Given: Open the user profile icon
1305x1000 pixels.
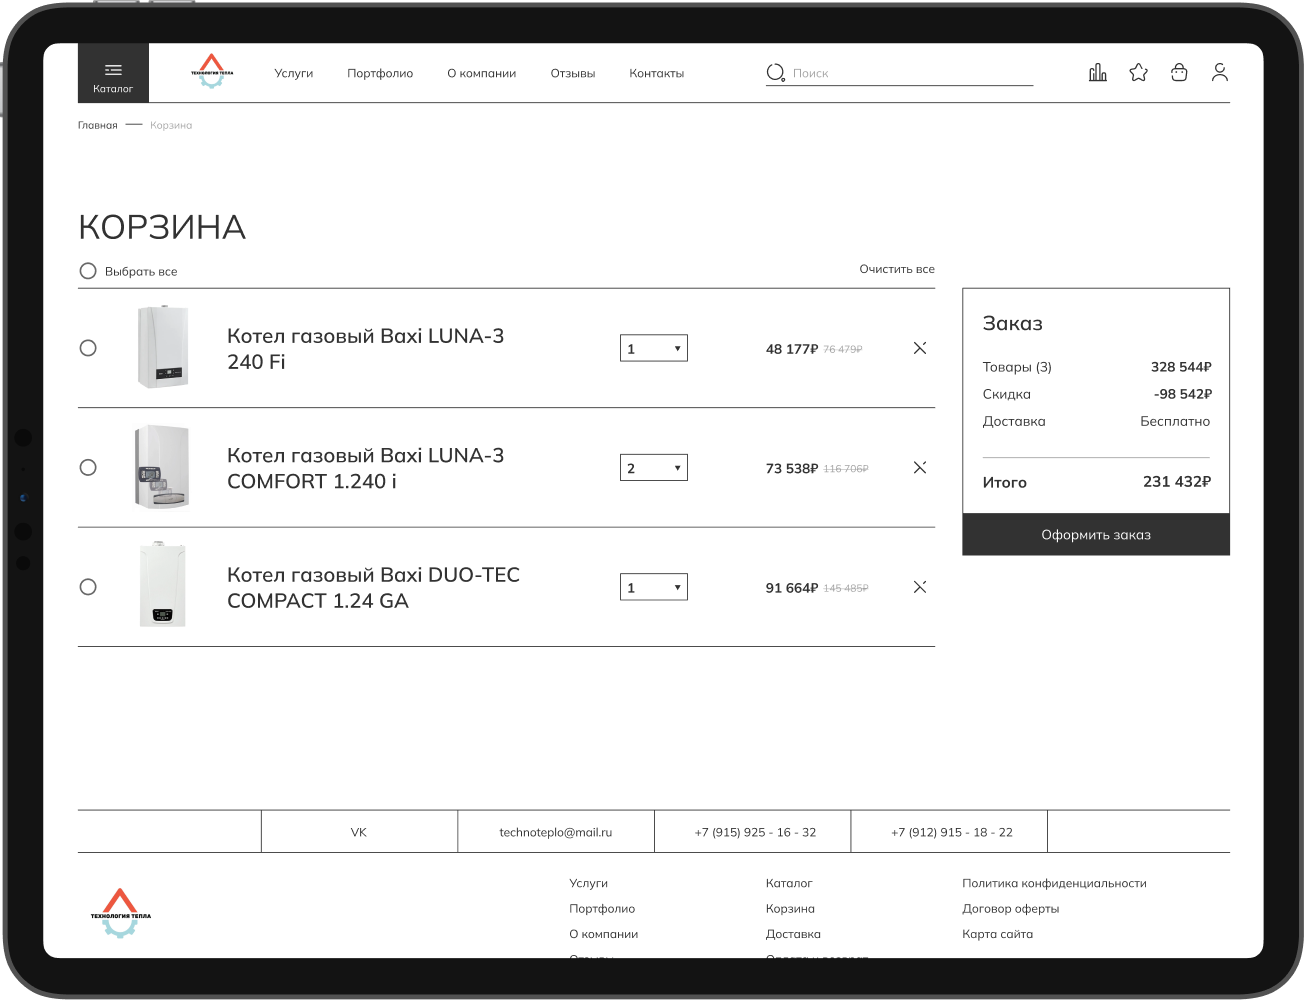Looking at the screenshot, I should (1220, 72).
